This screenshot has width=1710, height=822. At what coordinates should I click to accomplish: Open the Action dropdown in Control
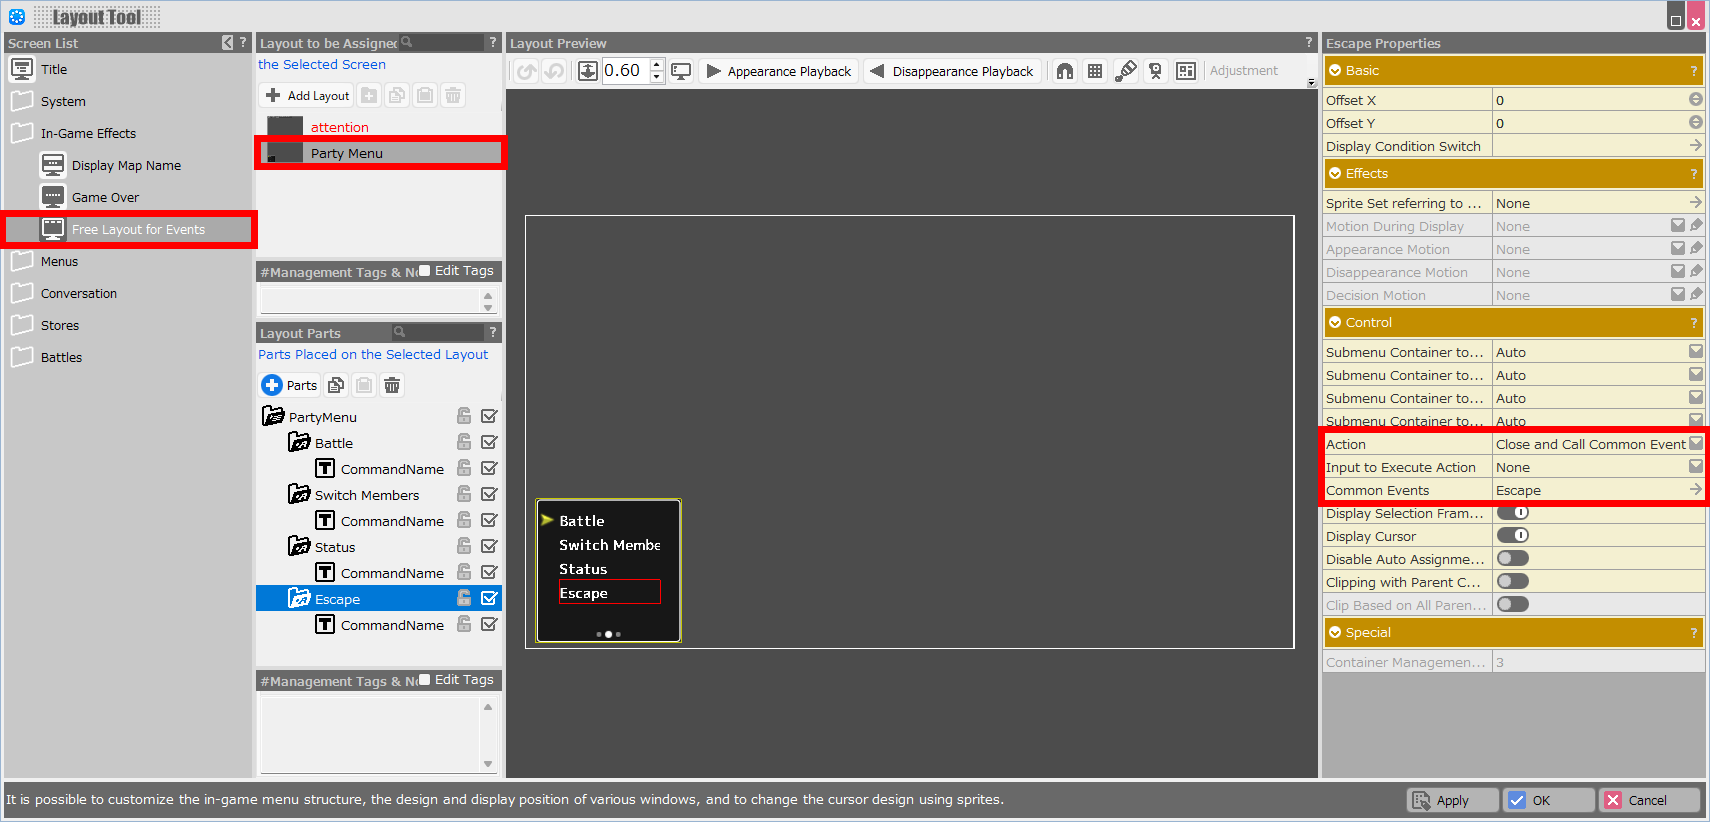[x=1695, y=444]
